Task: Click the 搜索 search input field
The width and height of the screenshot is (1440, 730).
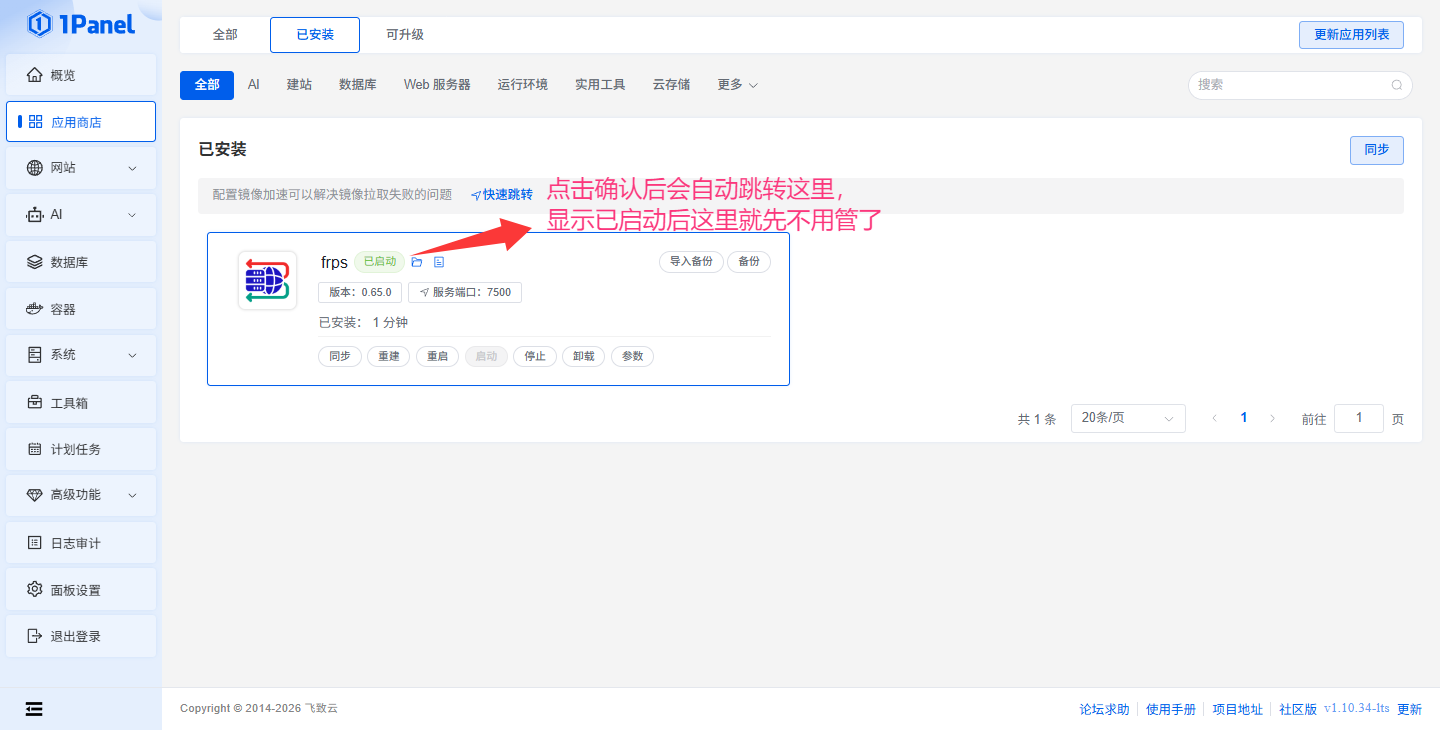Action: coord(1290,85)
